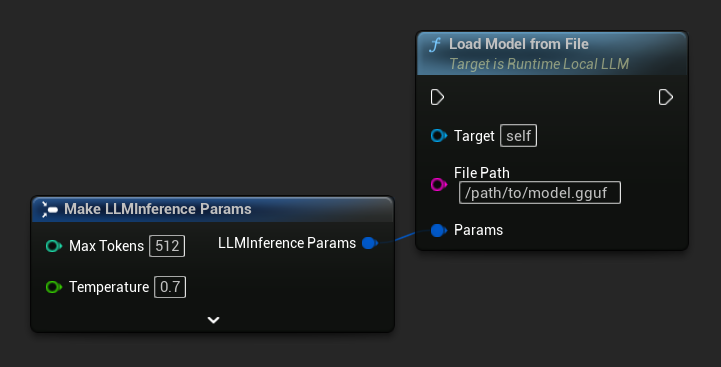Image resolution: width=721 pixels, height=367 pixels.
Task: Click the Params label on Load Model
Action: coord(478,230)
